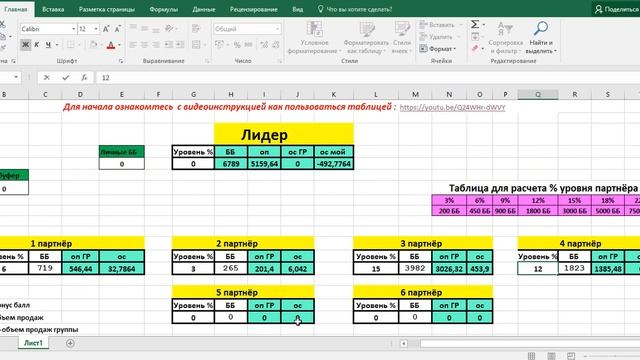Open the Формат cells menu
Image resolution: width=640 pixels, height=360 pixels.
(438, 49)
